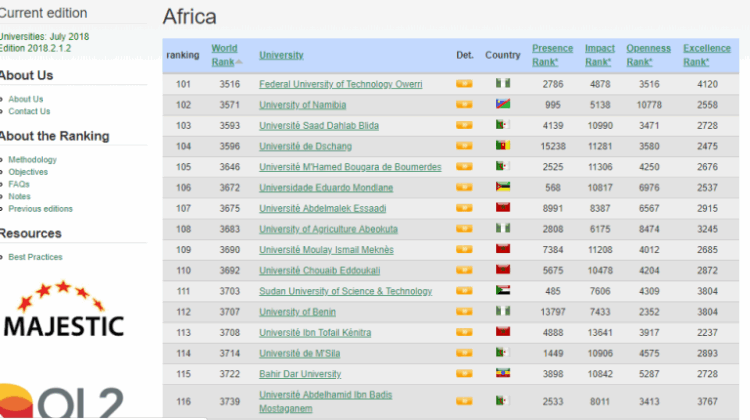Sort table by Impact Rank
Screen dimensions: 750x420
coord(600,55)
